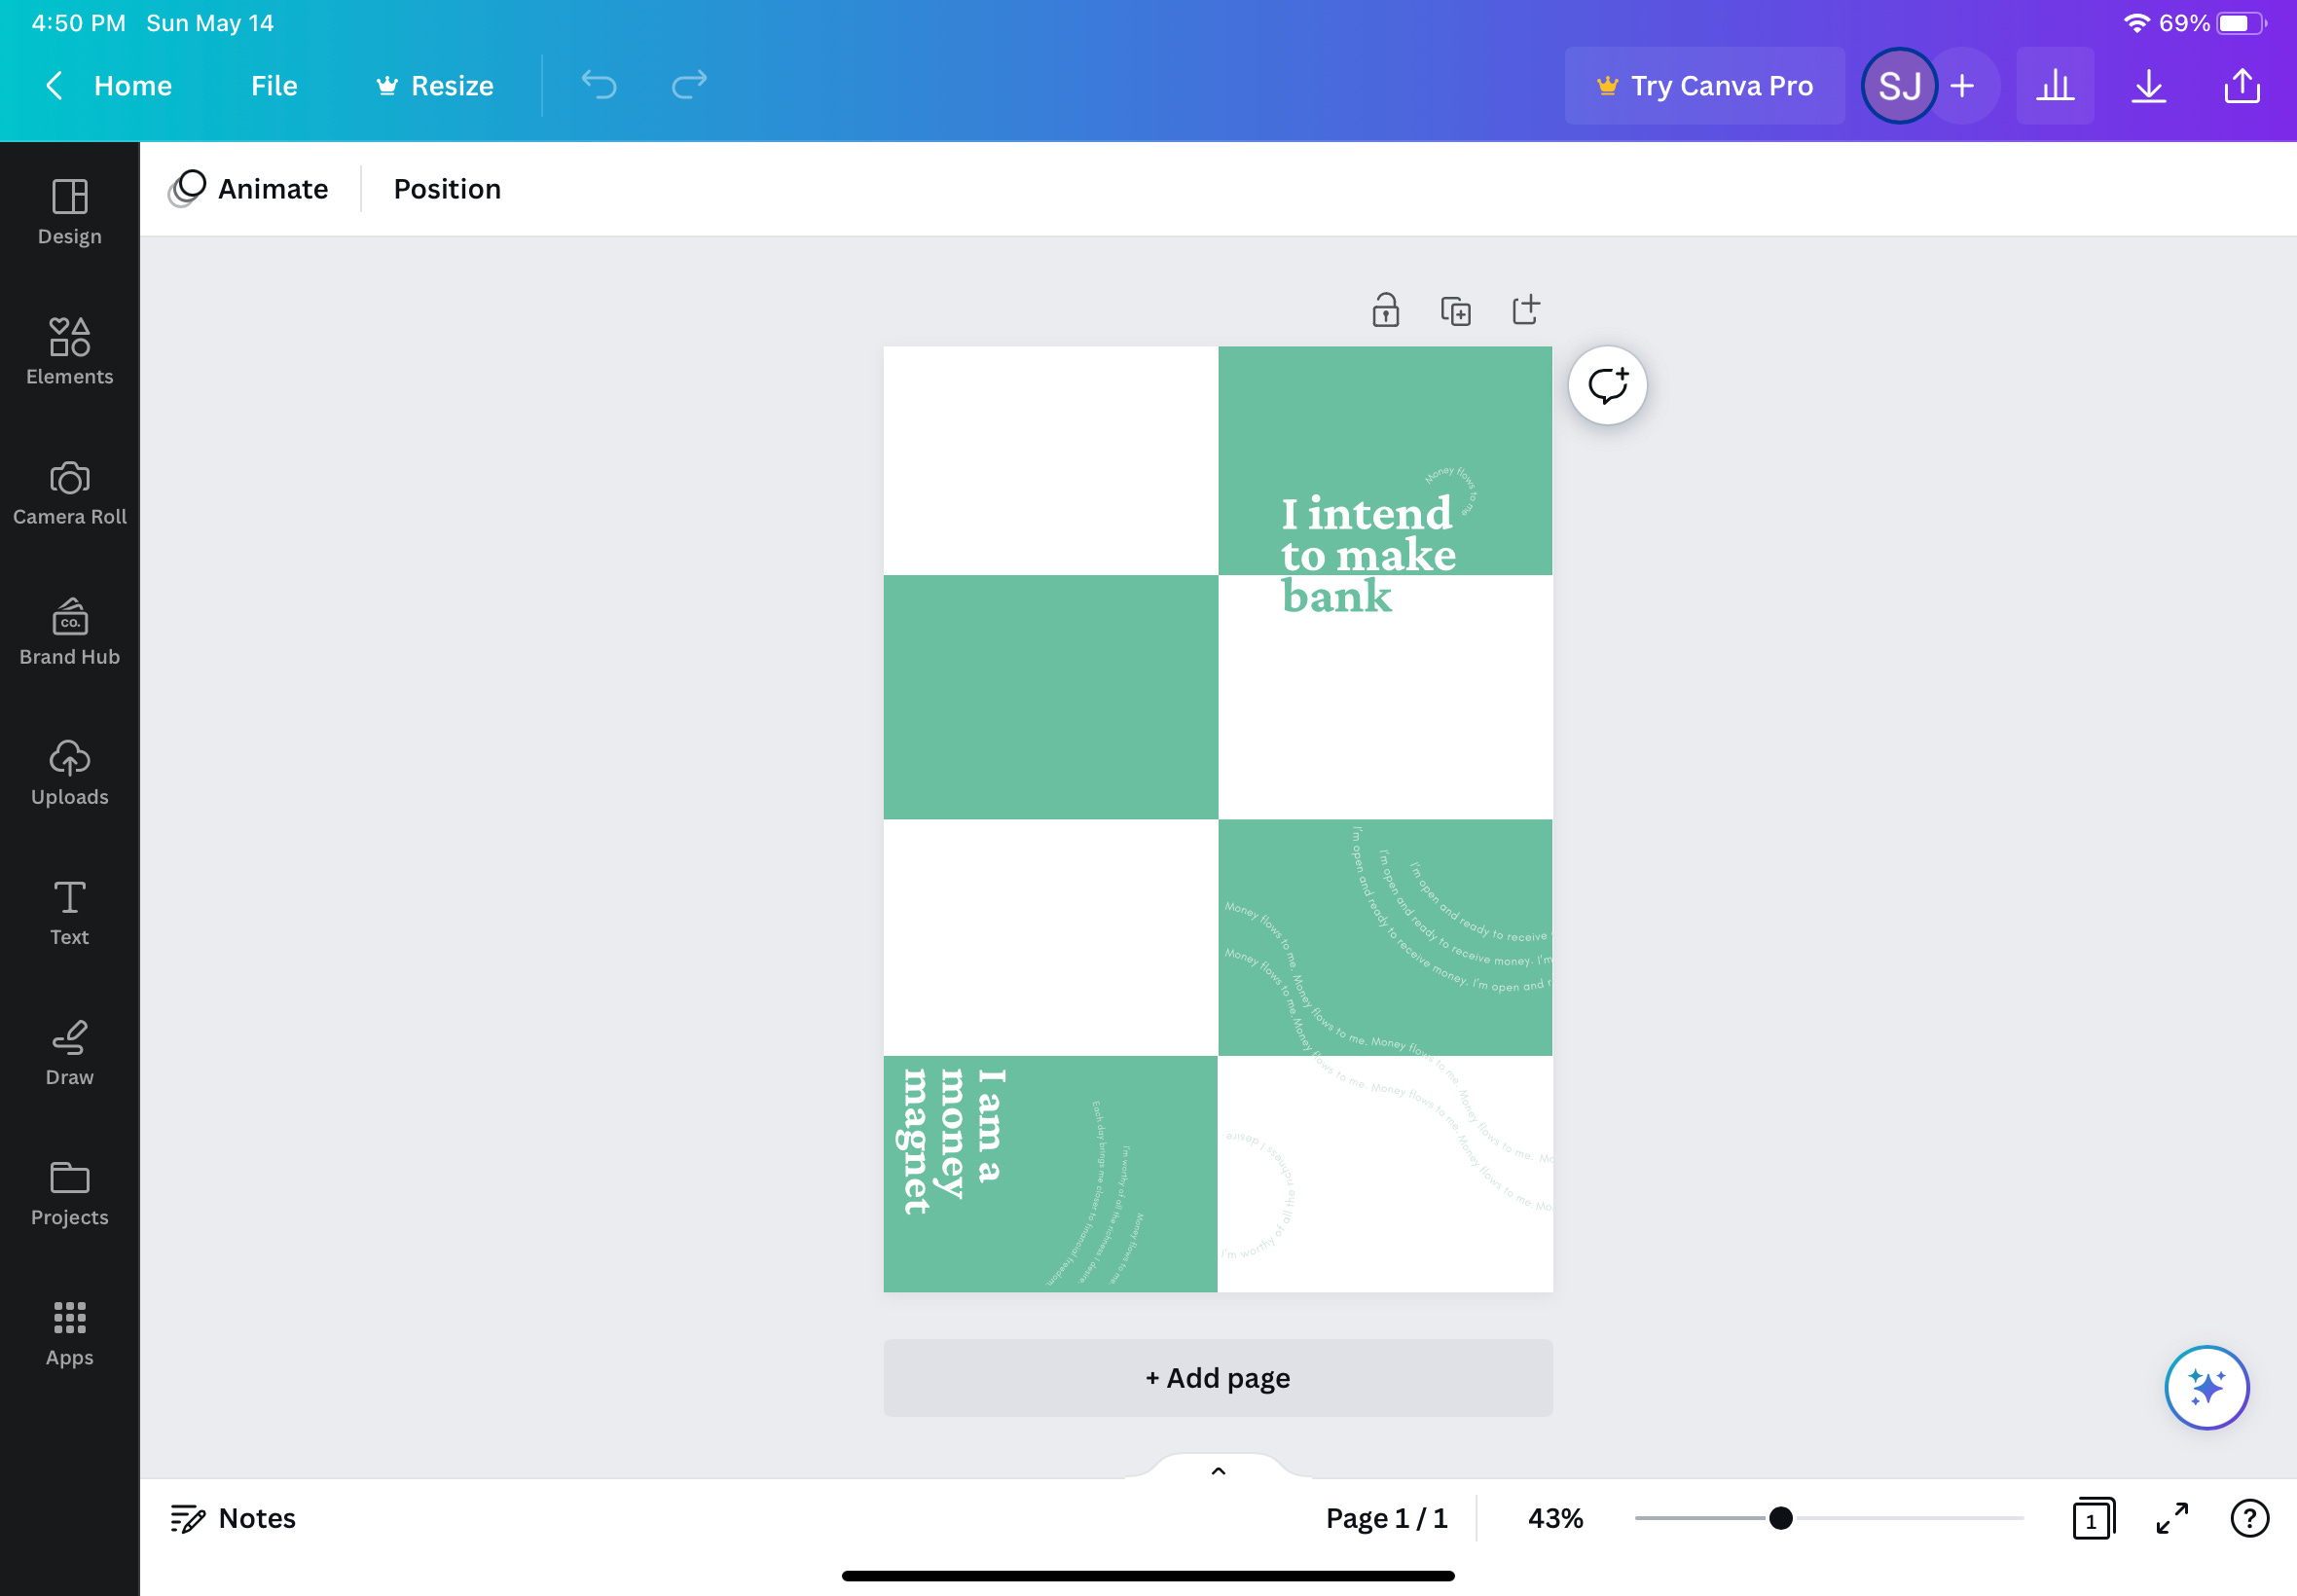2297x1596 pixels.
Task: Open the share export icon
Action: pos(2242,86)
